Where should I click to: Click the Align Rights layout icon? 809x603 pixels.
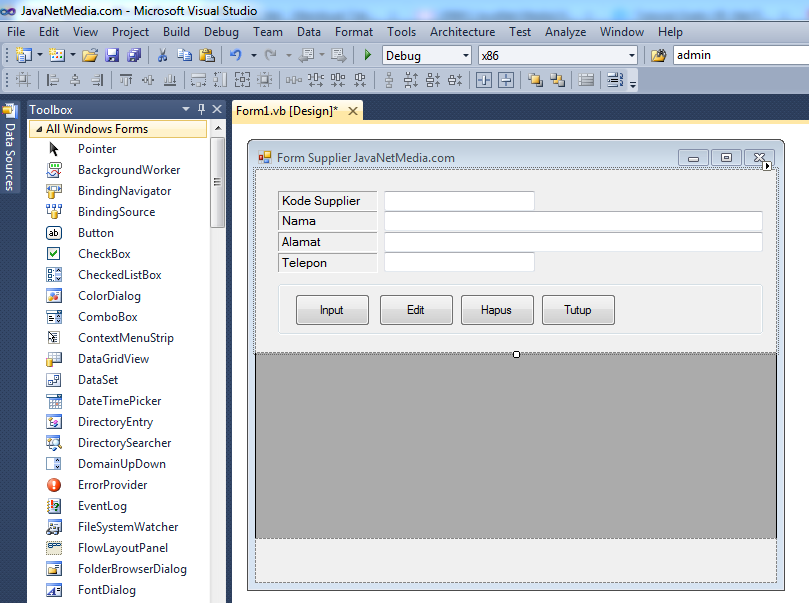pyautogui.click(x=97, y=80)
